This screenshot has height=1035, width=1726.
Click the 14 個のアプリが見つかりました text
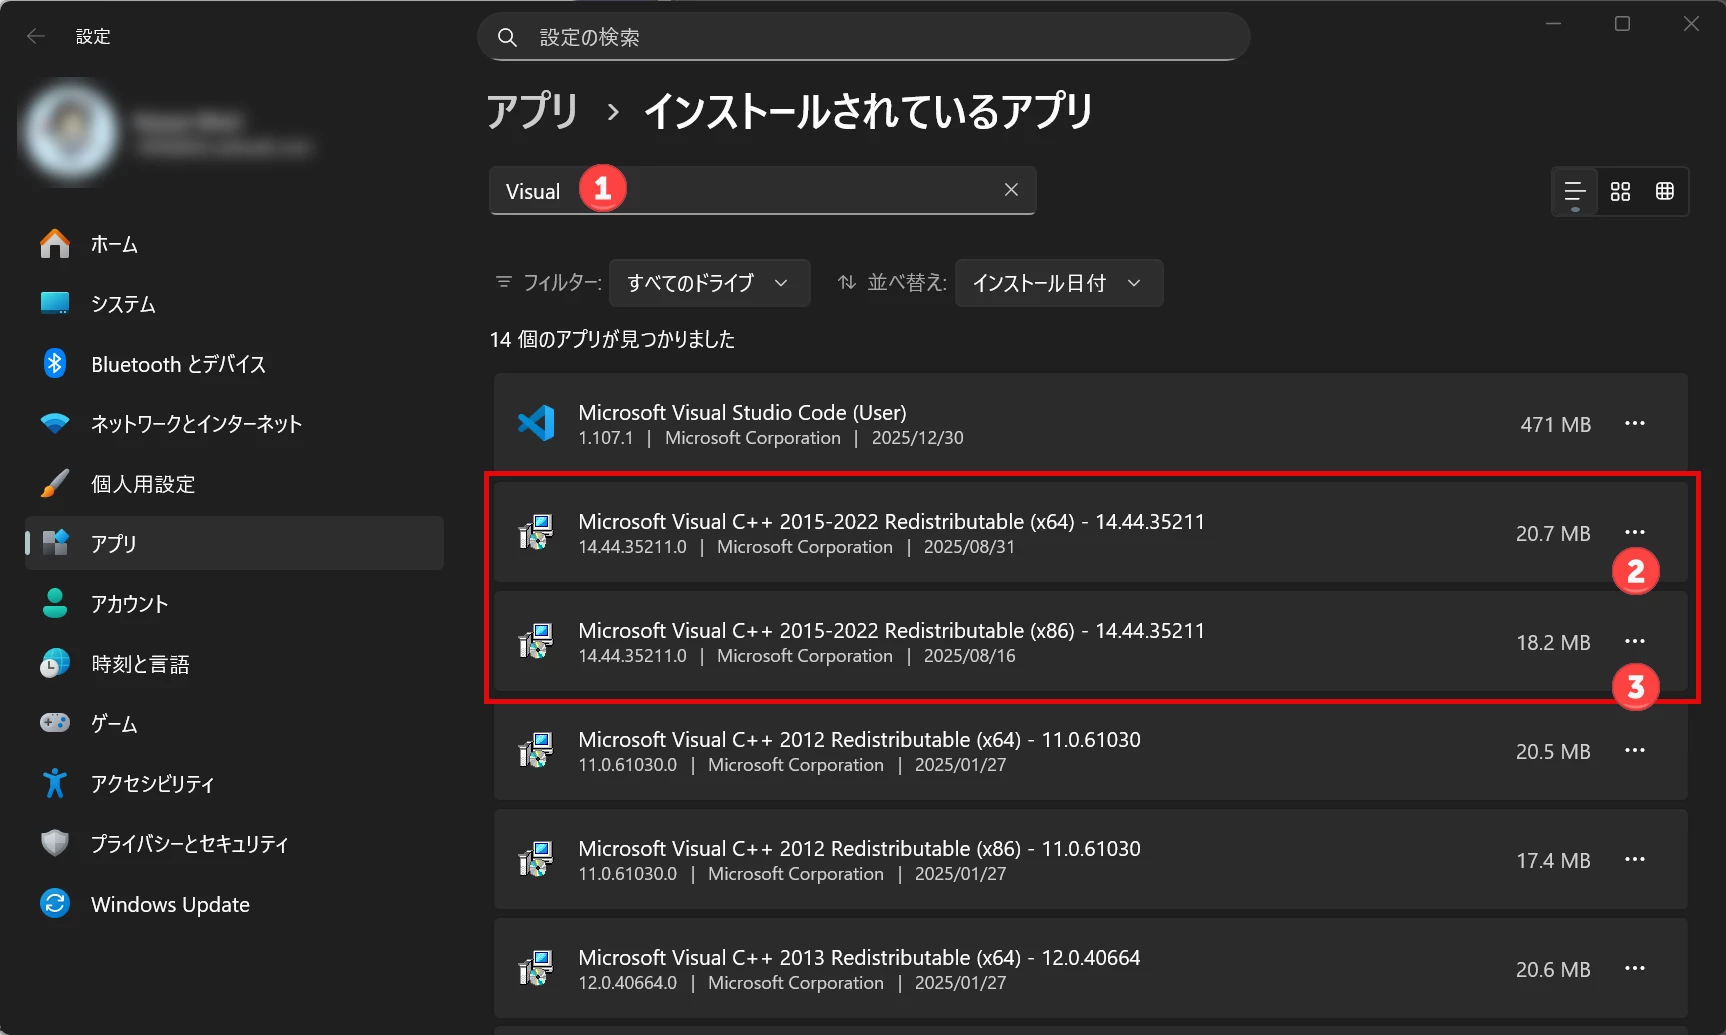[612, 339]
